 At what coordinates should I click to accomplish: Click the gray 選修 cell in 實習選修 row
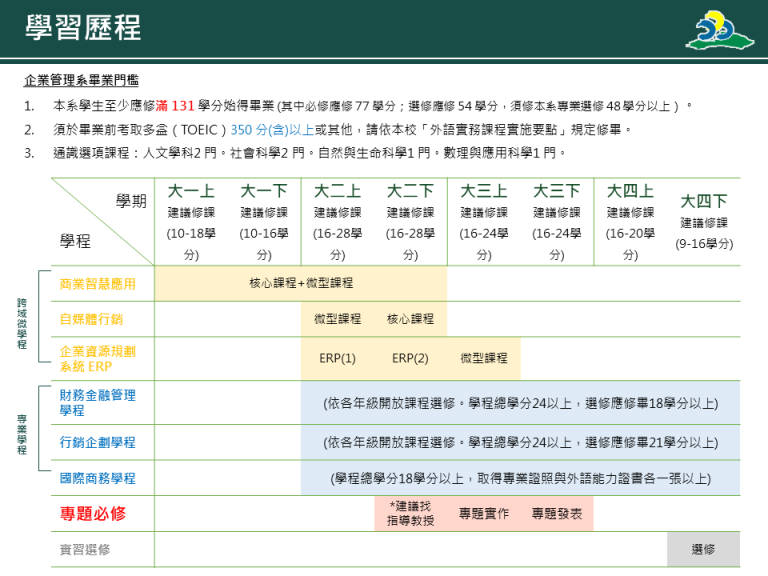point(703,549)
